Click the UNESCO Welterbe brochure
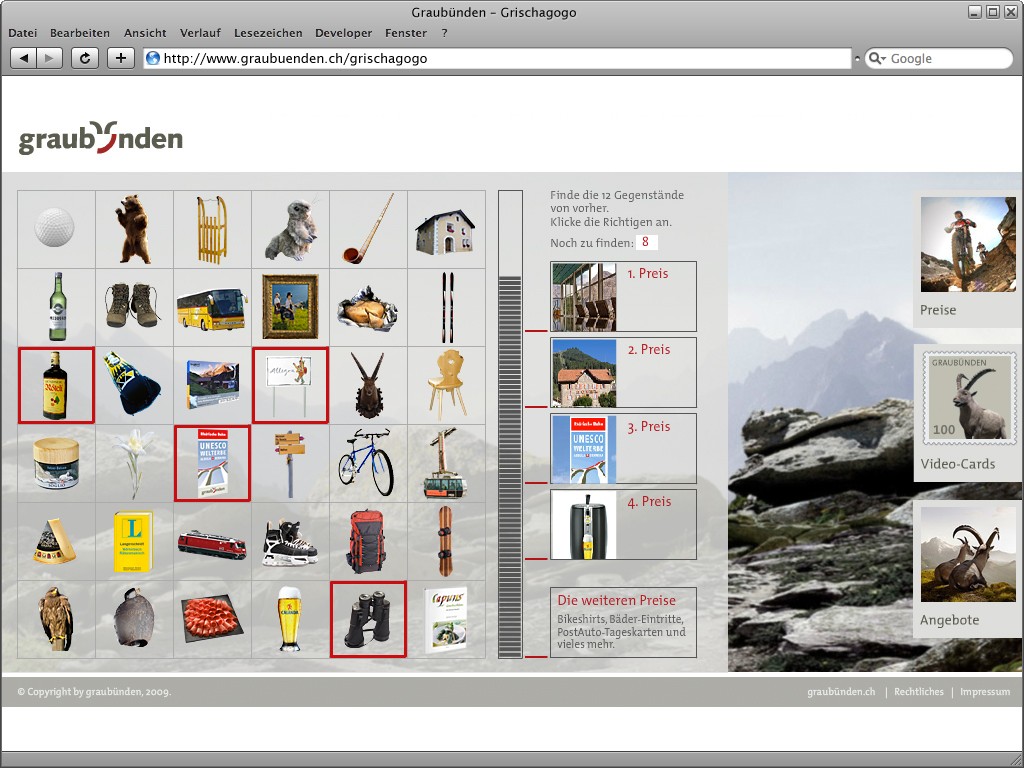 212,463
